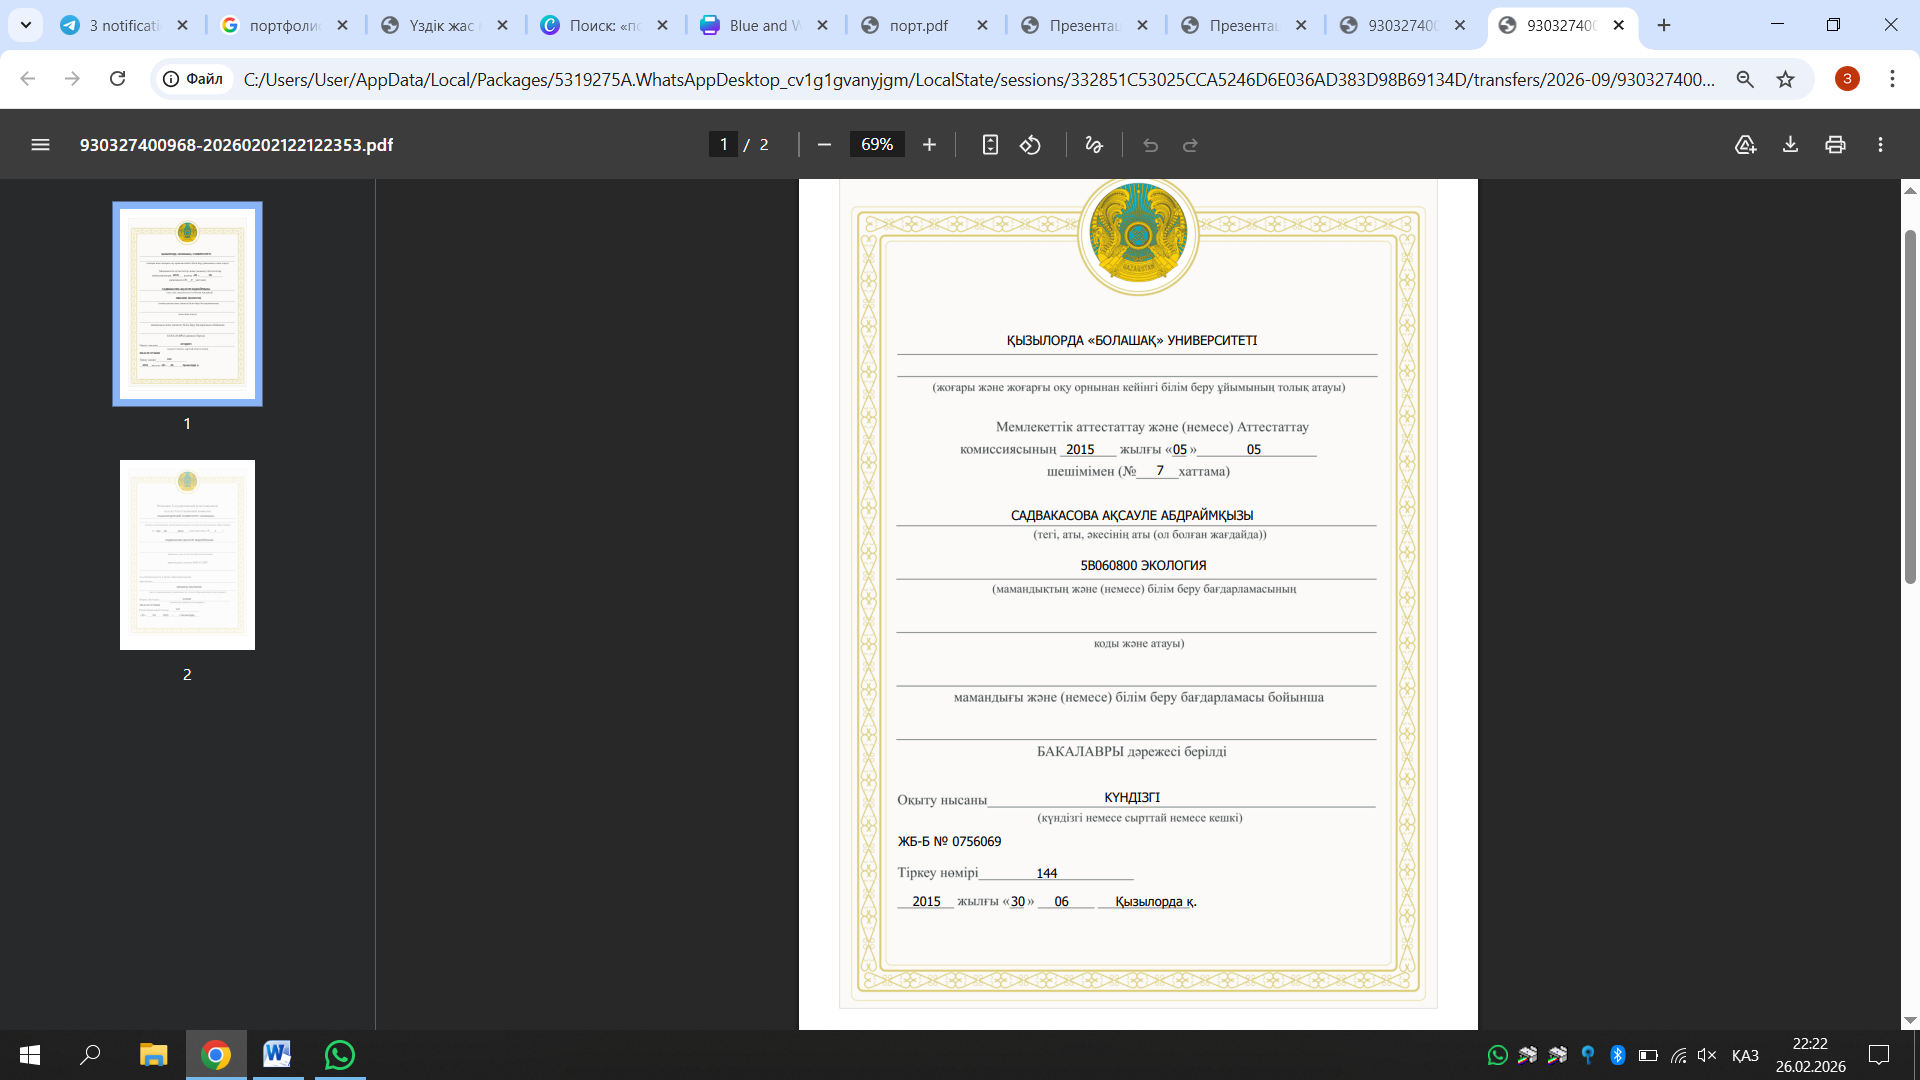Select the draw annotation tool
The height and width of the screenshot is (1080, 1920).
coord(1093,145)
